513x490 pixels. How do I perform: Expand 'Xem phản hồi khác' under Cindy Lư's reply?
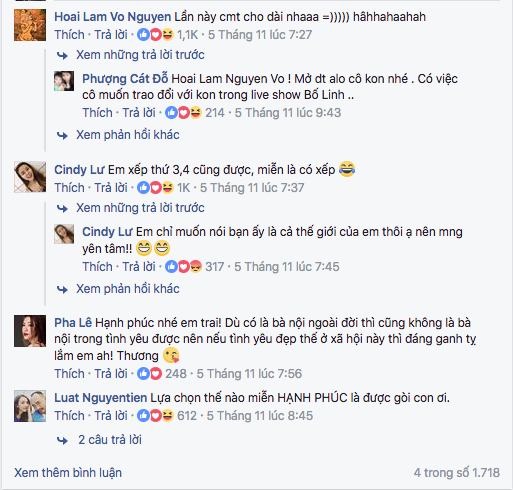point(128,289)
